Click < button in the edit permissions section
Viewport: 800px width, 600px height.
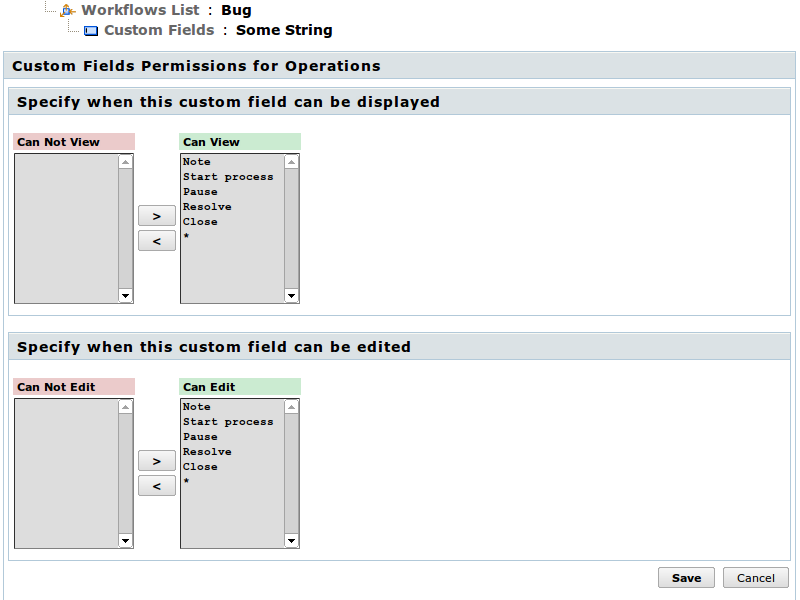pyautogui.click(x=157, y=486)
